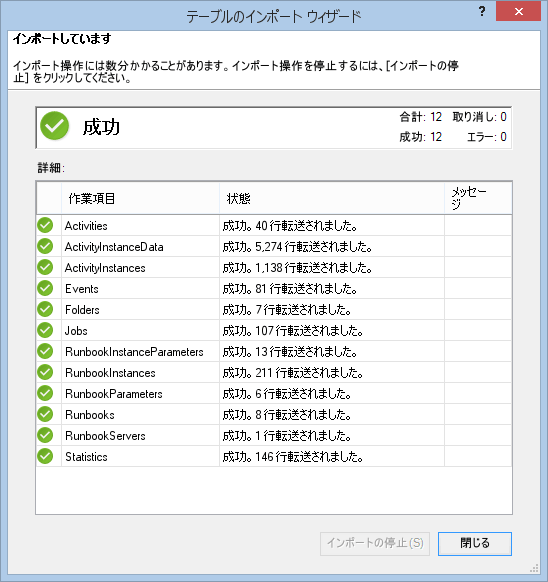This screenshot has height=582, width=548.
Task: Select the Jobs work item name
Action: (76, 331)
